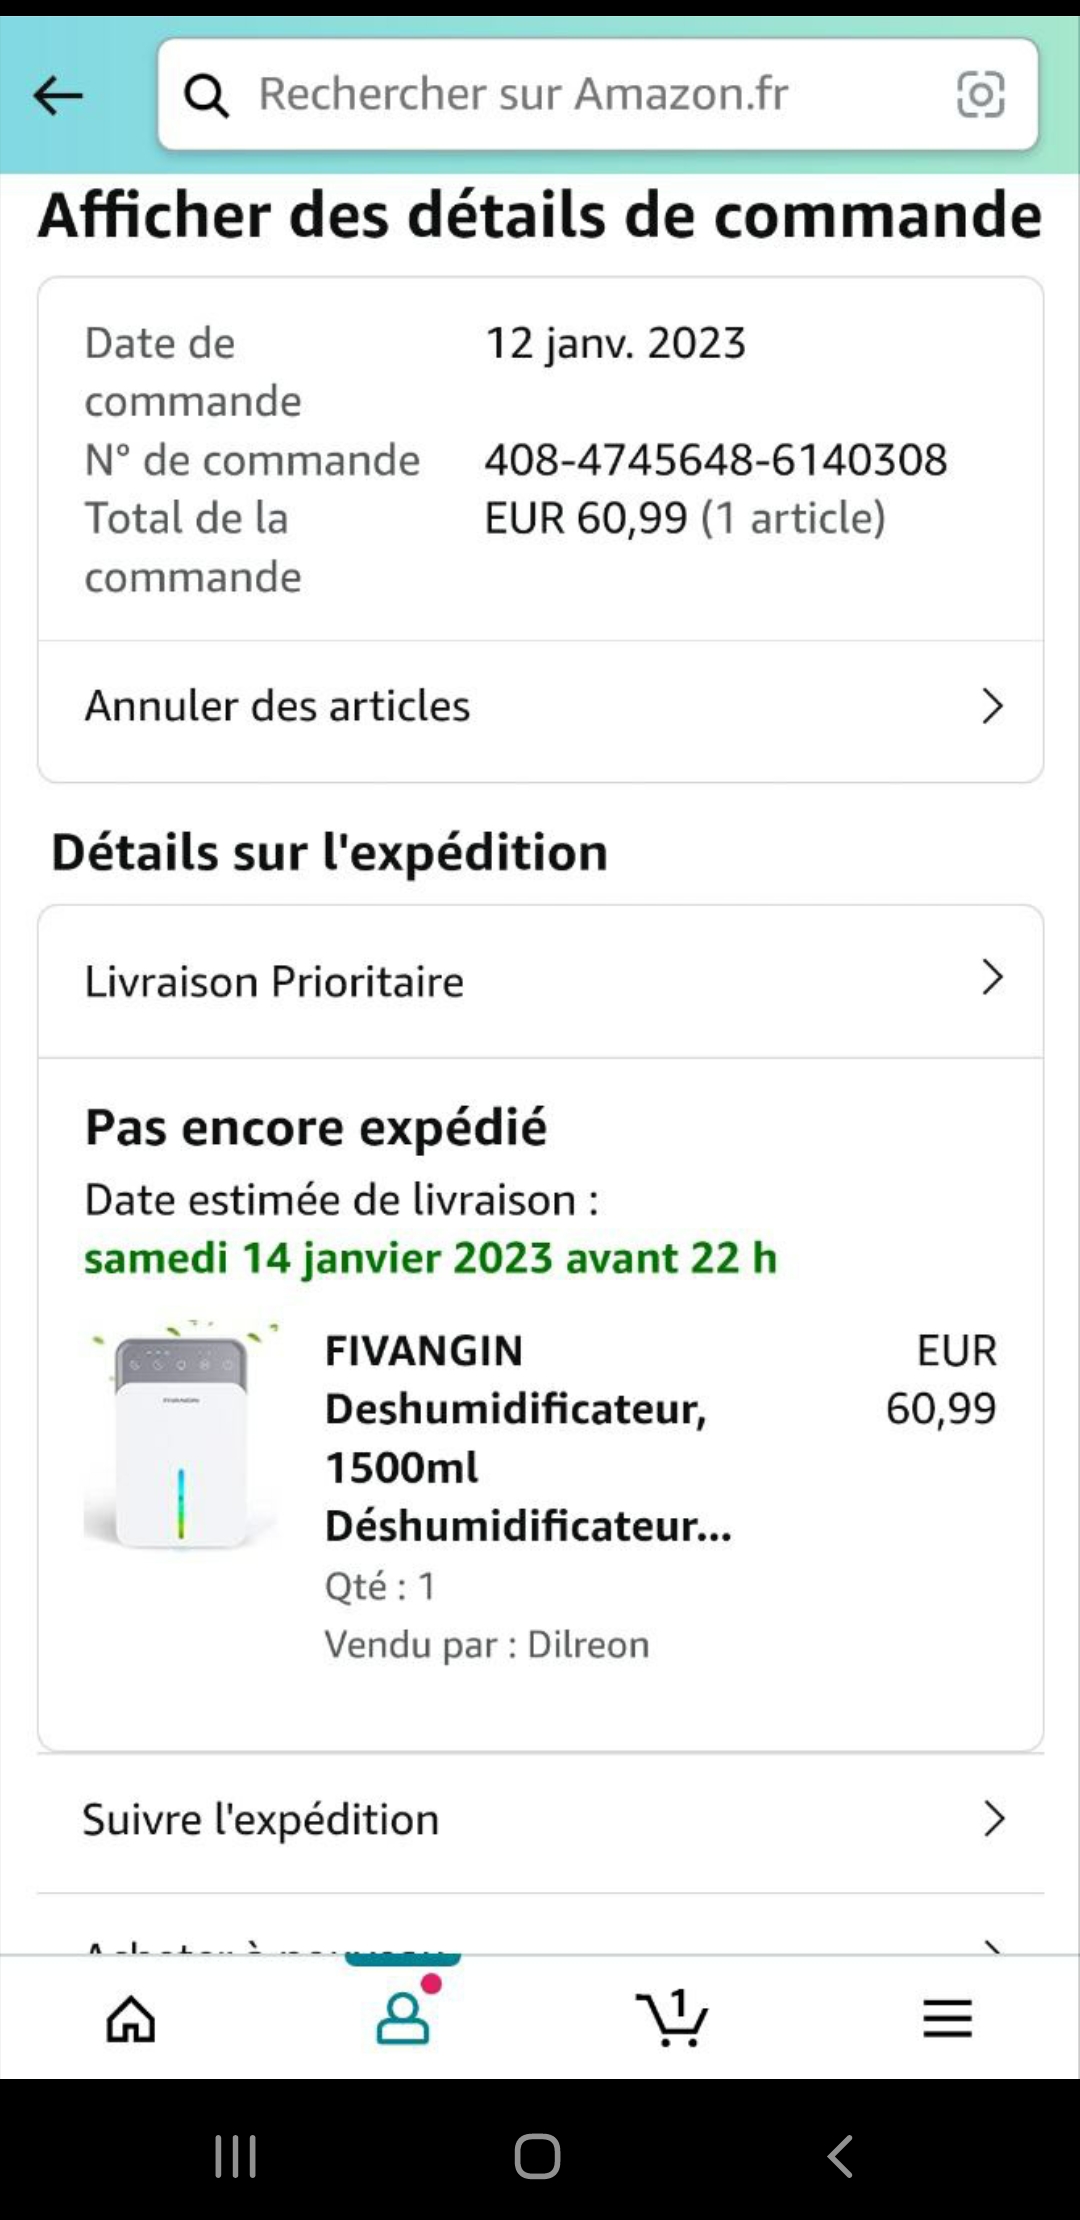The width and height of the screenshot is (1080, 2220).
Task: Open FIVANGIN Deshumidificateur product title
Action: point(527,1438)
